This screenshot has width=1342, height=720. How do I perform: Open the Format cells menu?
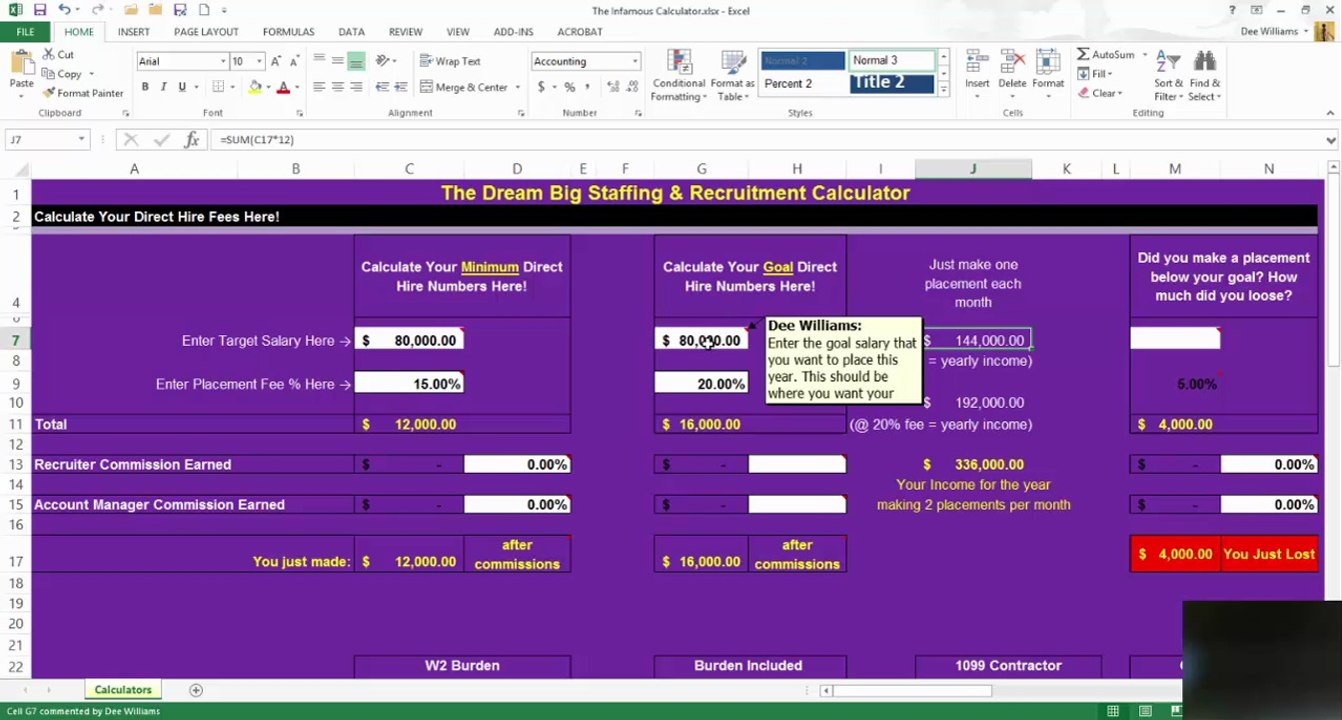1048,75
